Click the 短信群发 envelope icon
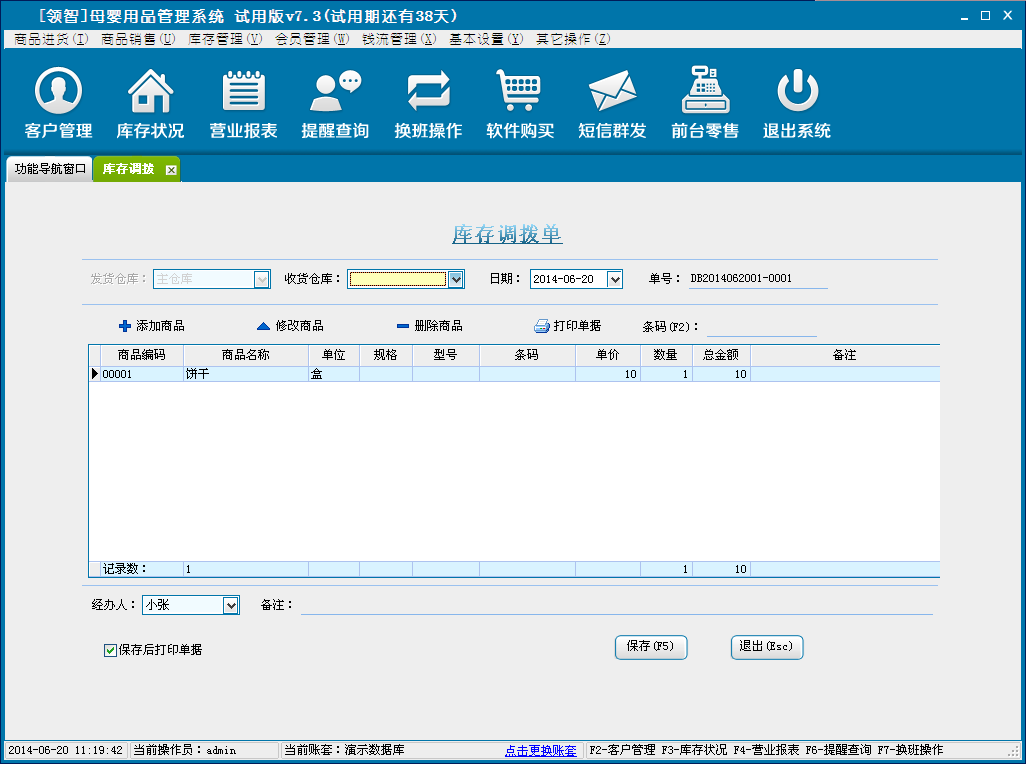The height and width of the screenshot is (764, 1026). pos(612,92)
